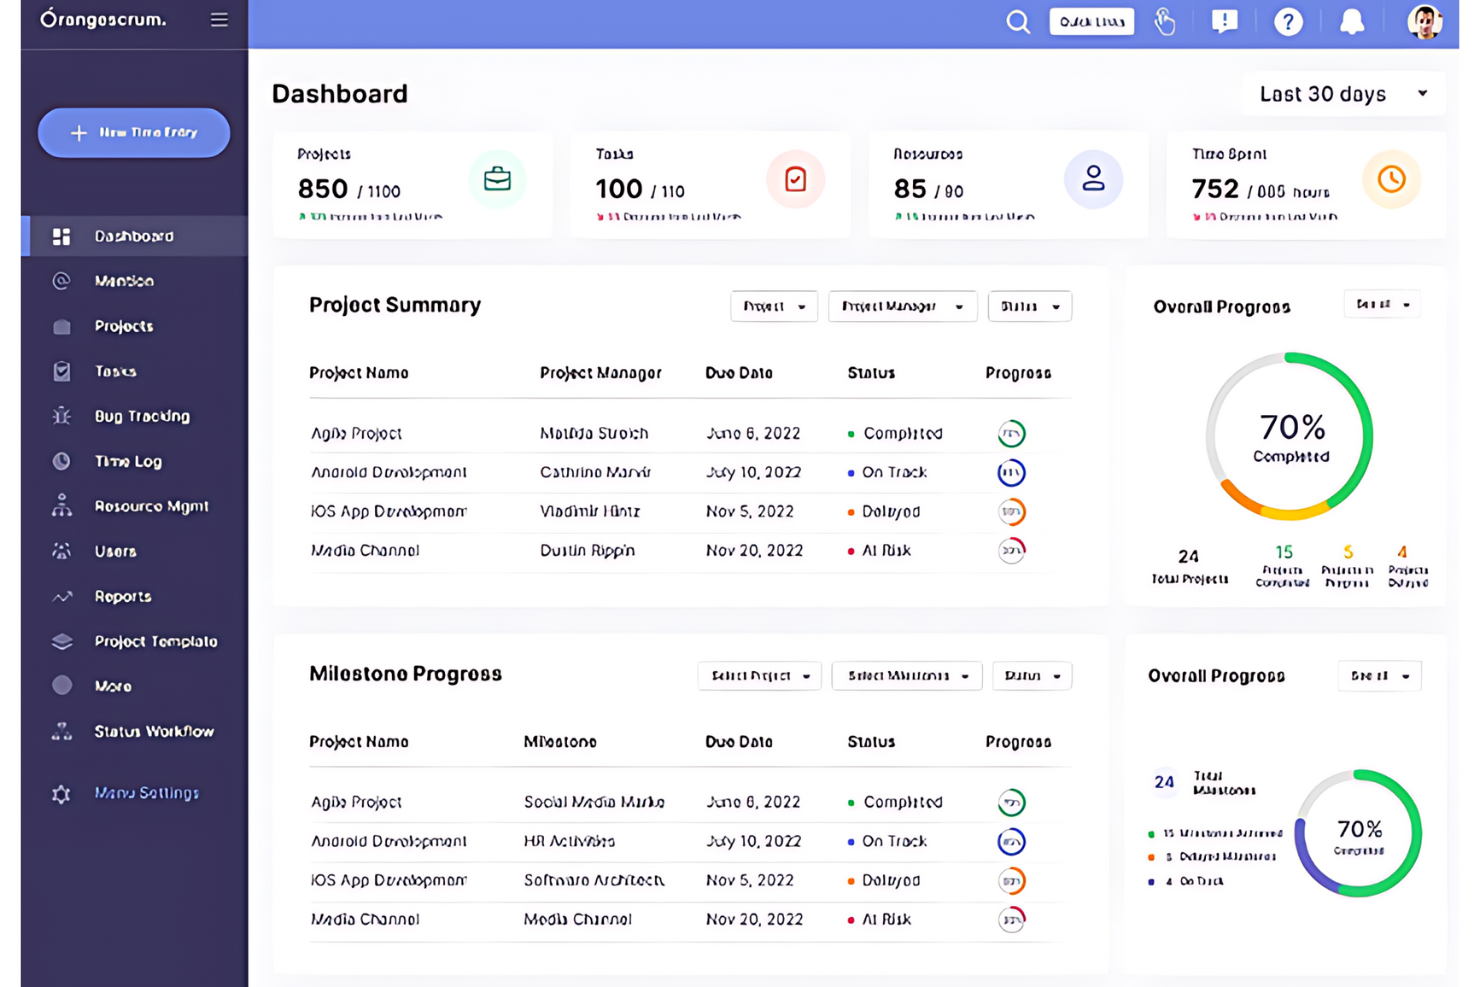Click the help question mark icon
1480x987 pixels.
point(1288,21)
